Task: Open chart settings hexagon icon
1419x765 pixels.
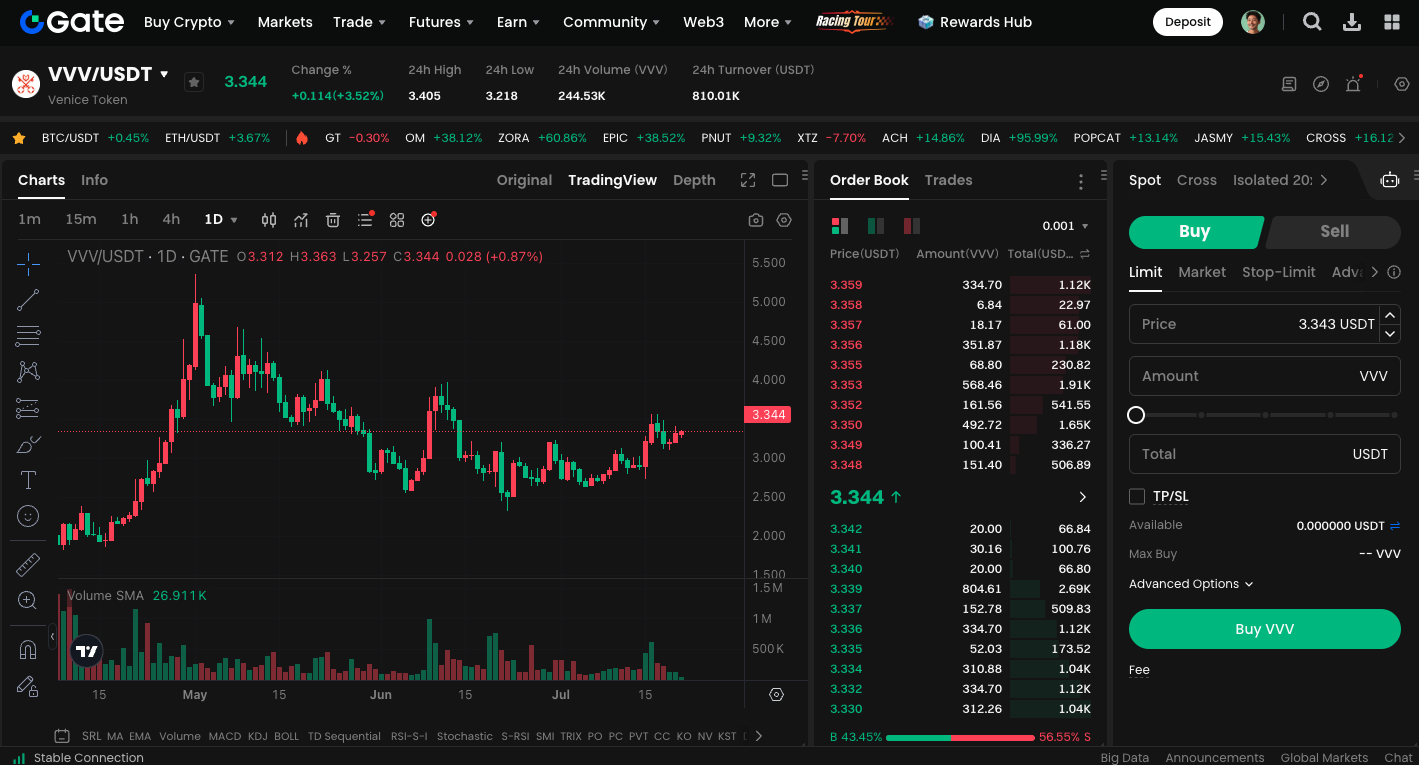Action: (784, 220)
